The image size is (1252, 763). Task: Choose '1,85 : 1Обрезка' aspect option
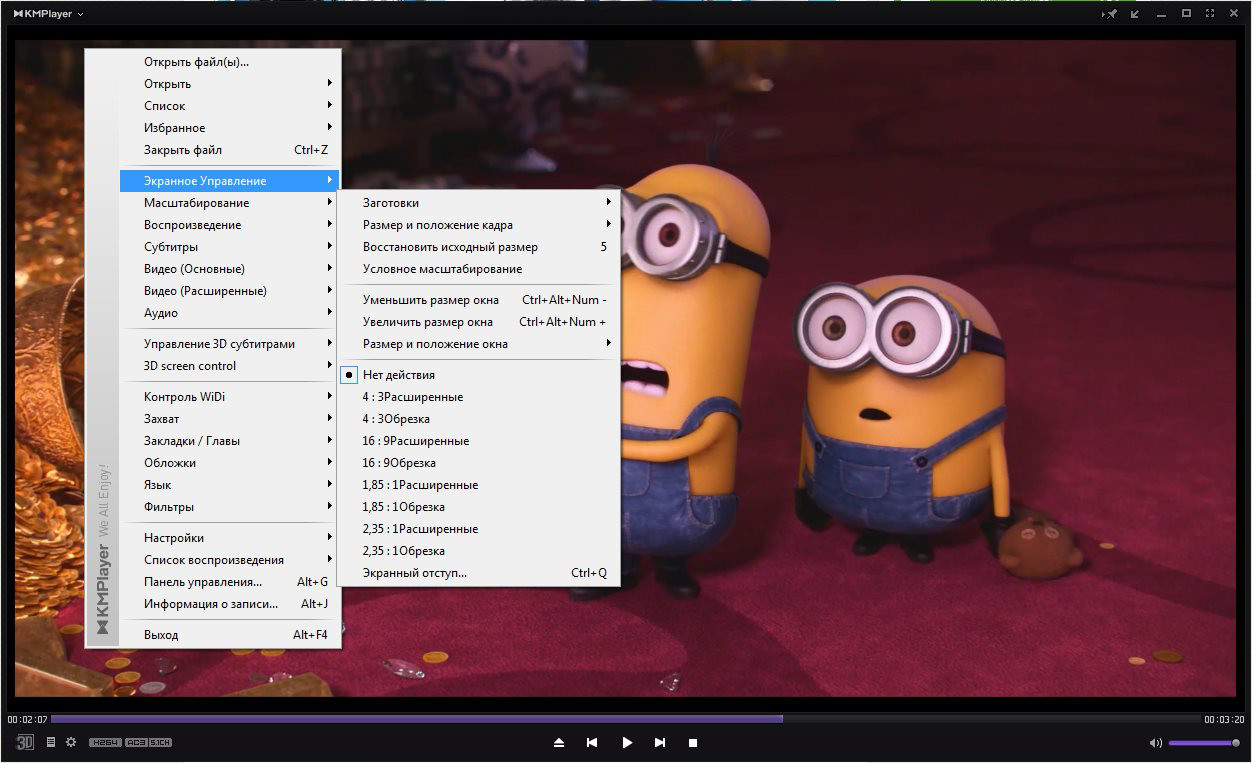click(x=478, y=507)
